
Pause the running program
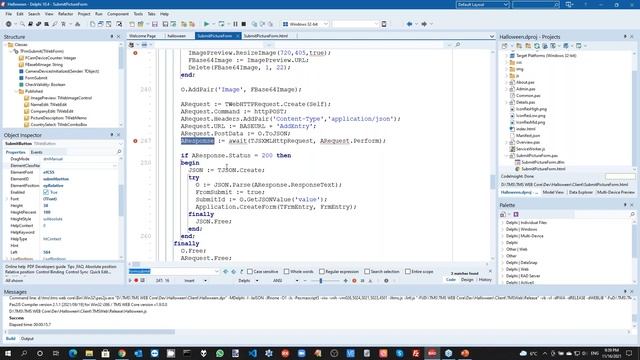point(236,24)
